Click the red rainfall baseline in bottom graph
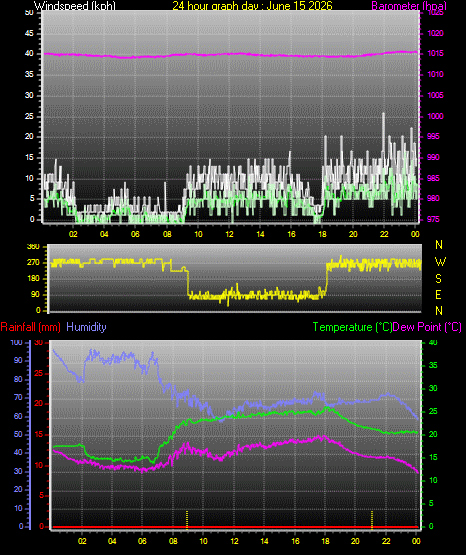 click(x=235, y=527)
